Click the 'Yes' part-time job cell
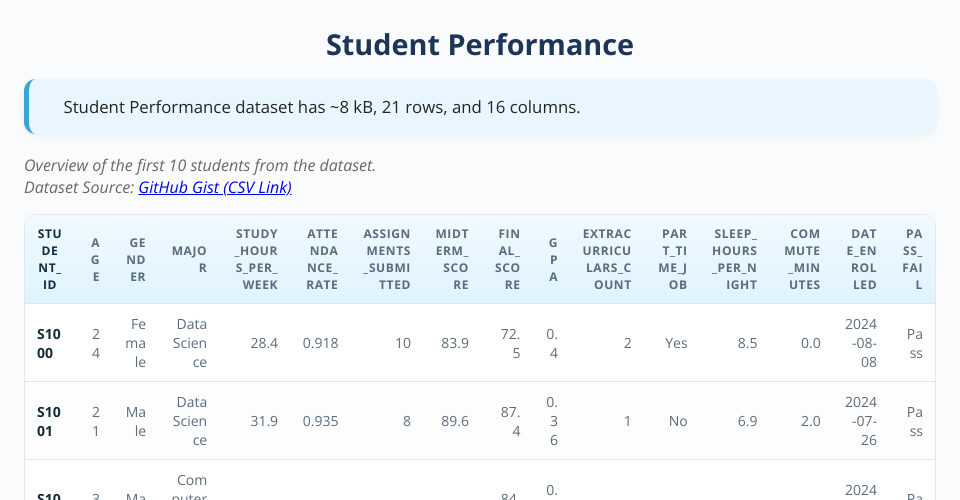The width and height of the screenshot is (960, 500). click(x=676, y=343)
